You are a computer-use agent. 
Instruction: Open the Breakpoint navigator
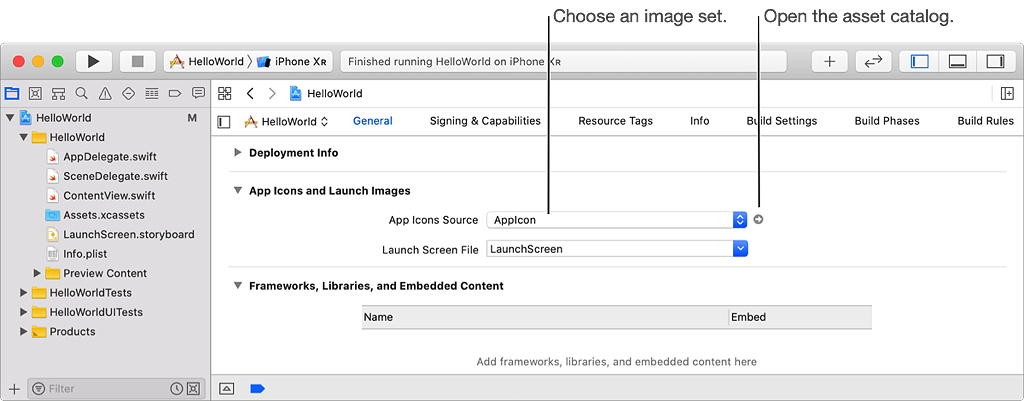click(x=175, y=93)
